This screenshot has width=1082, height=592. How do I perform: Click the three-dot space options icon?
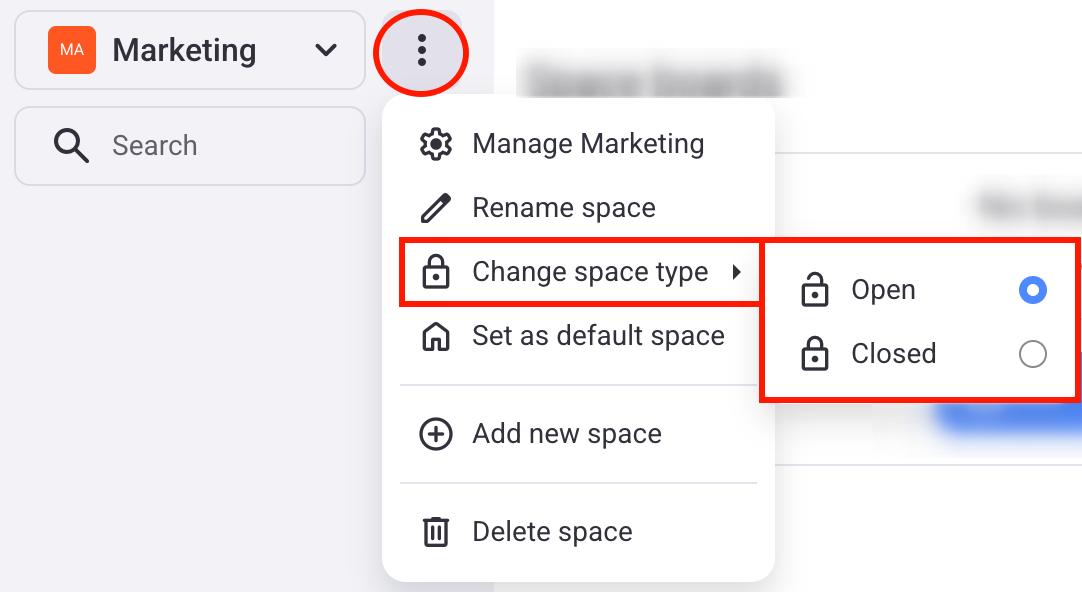click(421, 50)
